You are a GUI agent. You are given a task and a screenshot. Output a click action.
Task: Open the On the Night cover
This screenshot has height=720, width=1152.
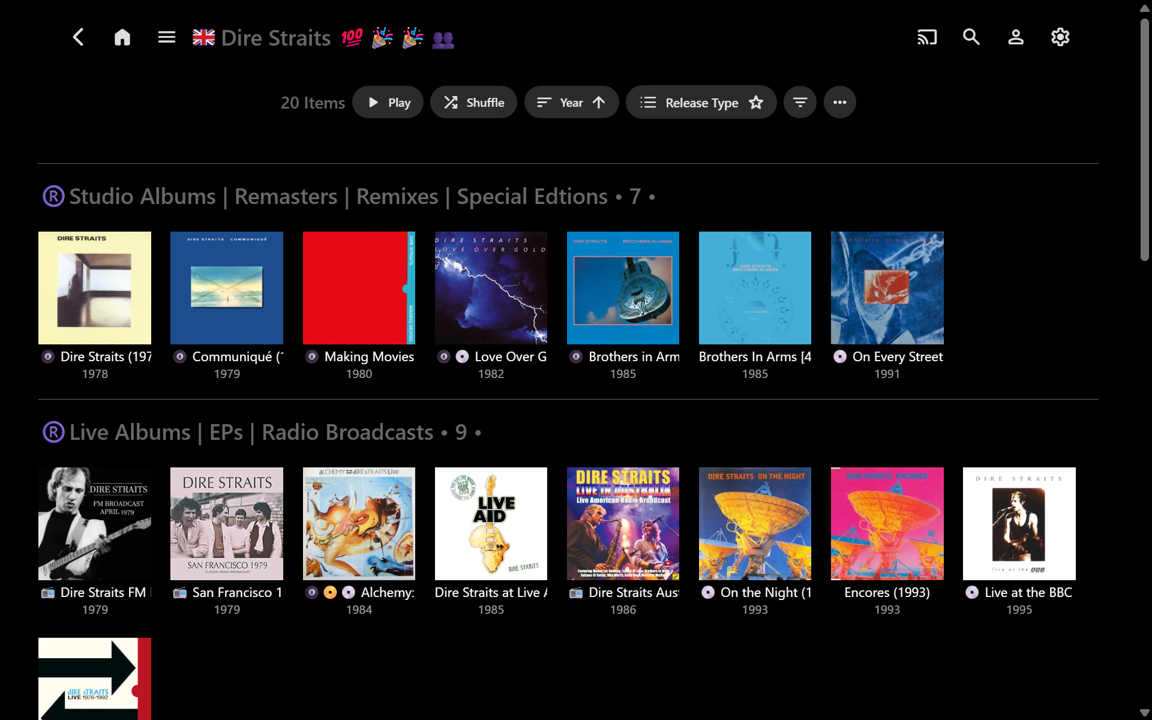pyautogui.click(x=755, y=524)
